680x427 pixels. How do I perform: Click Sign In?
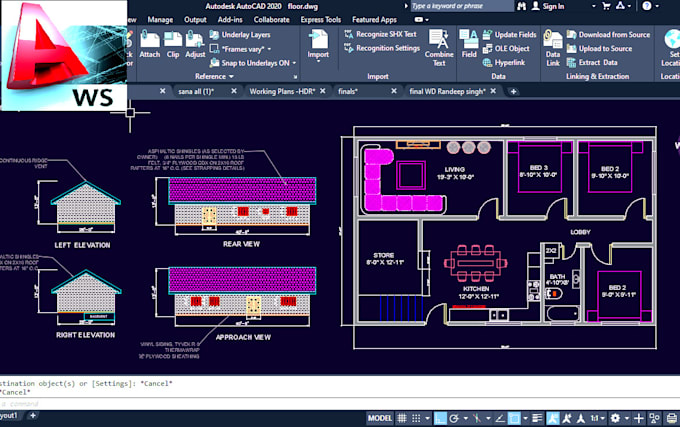click(x=549, y=6)
